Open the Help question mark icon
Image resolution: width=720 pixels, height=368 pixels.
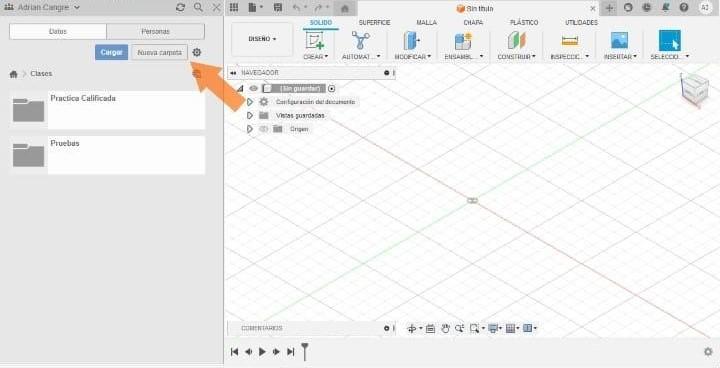[684, 7]
